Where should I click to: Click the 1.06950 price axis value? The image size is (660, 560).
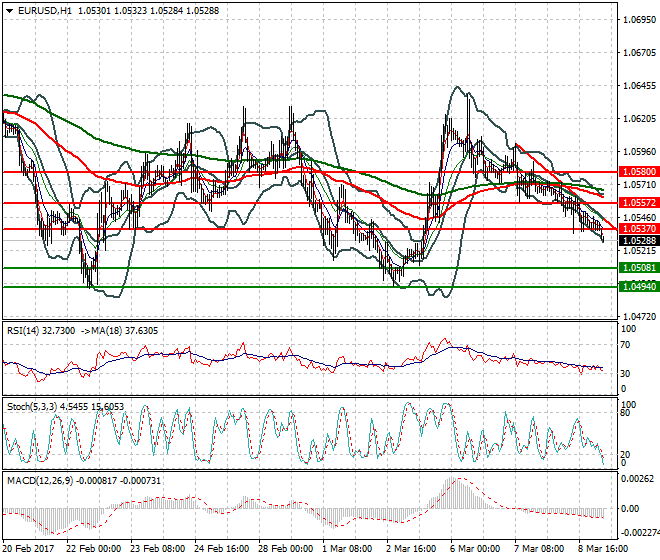[x=639, y=20]
